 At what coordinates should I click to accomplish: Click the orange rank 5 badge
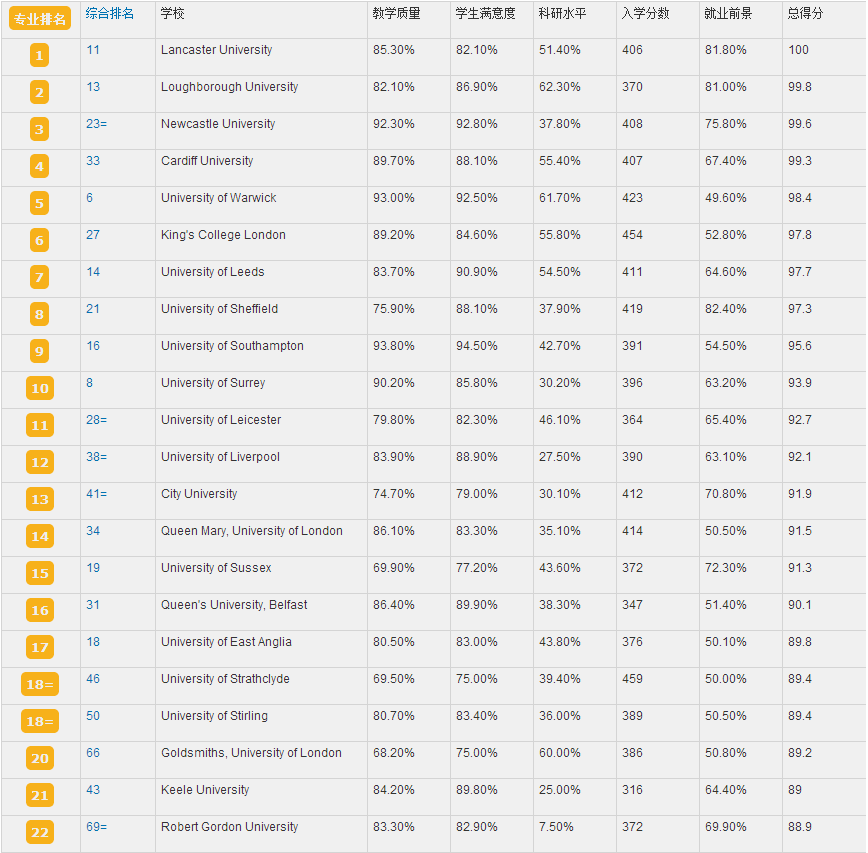[39, 204]
